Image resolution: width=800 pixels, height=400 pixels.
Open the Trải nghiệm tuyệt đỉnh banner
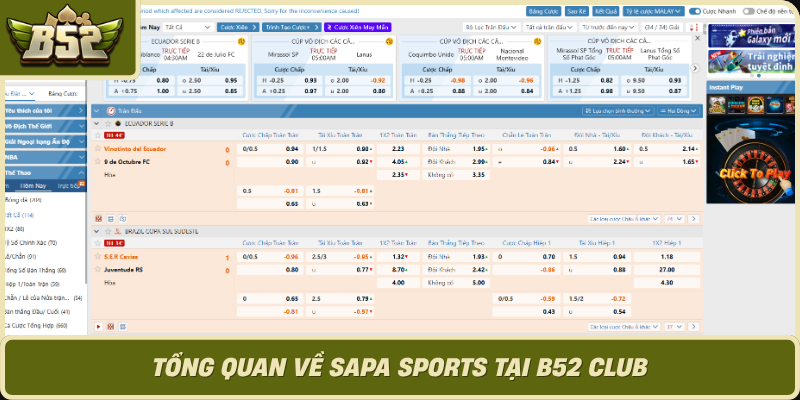pyautogui.click(x=752, y=62)
